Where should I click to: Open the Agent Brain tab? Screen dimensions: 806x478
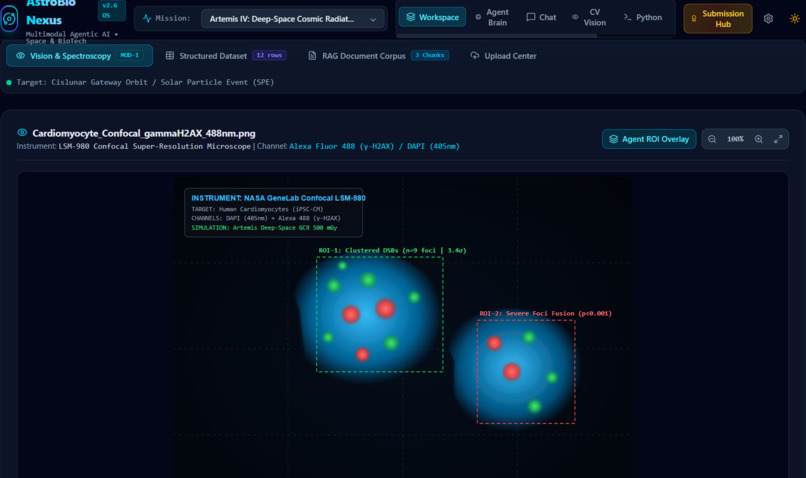tap(492, 17)
